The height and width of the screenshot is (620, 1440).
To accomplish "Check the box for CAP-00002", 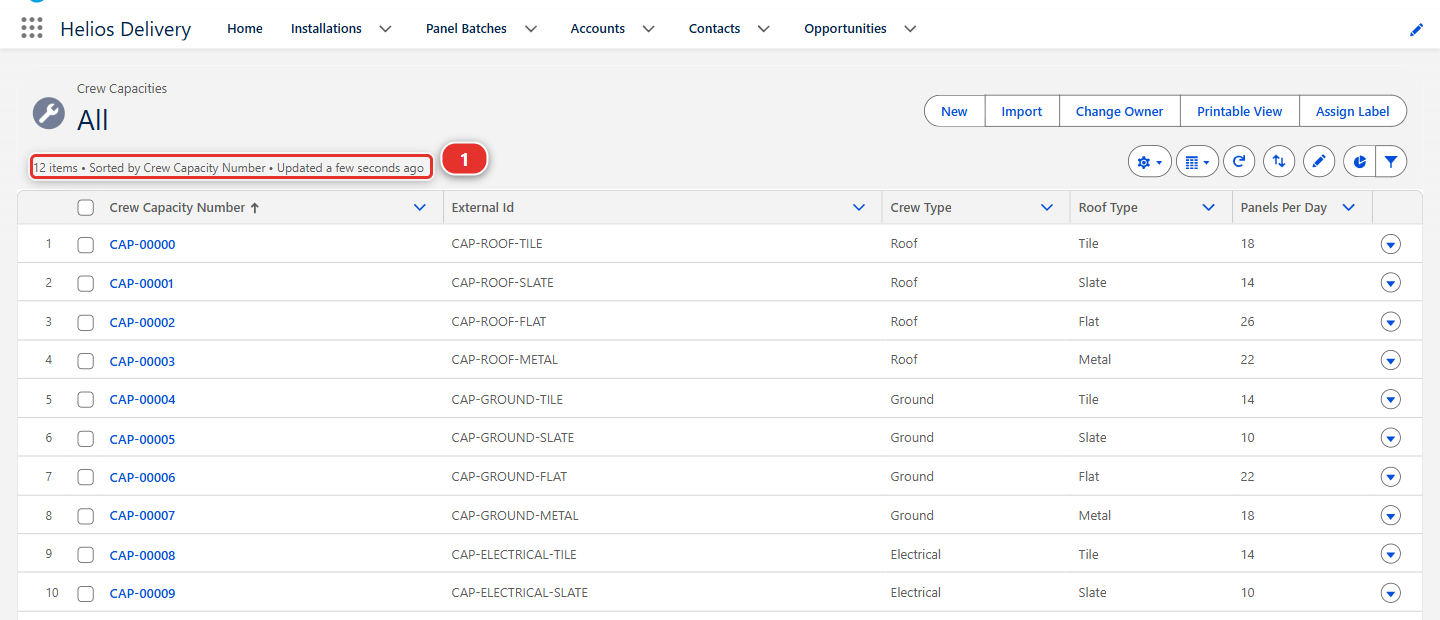I will pos(86,322).
